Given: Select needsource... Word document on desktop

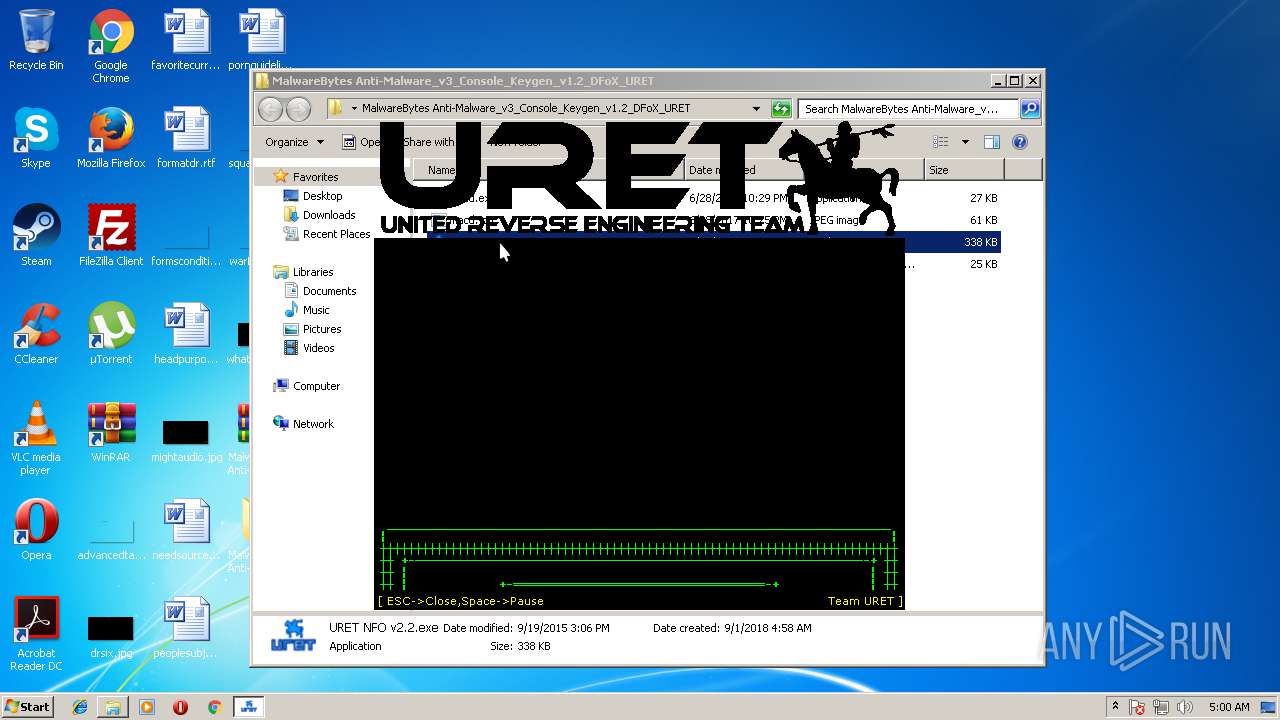Looking at the screenshot, I should click(x=186, y=530).
